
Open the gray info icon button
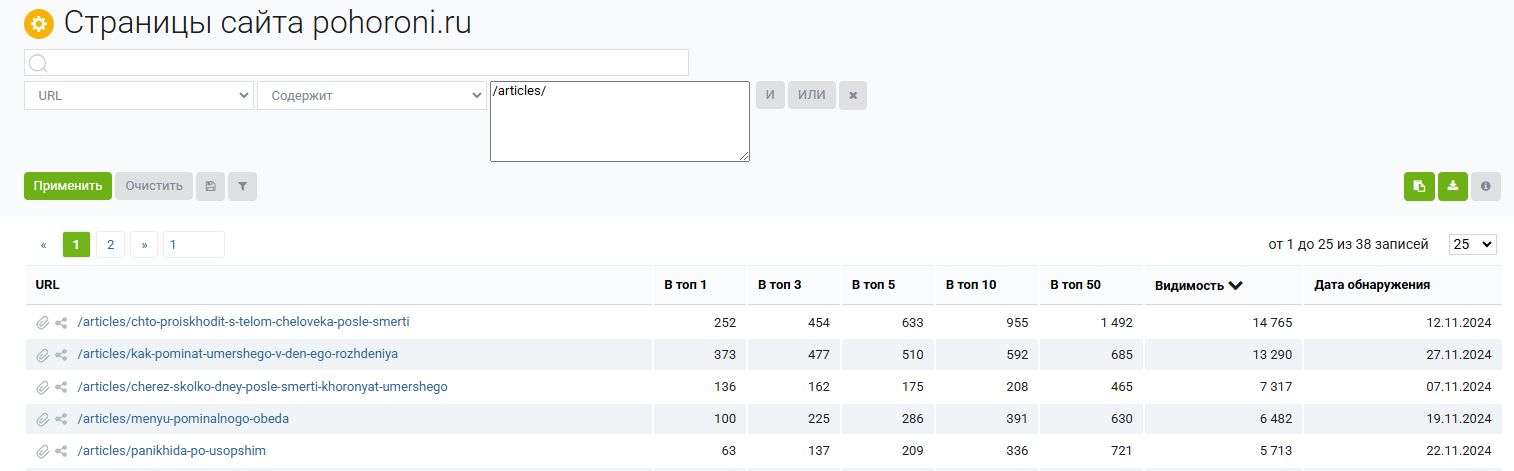[1485, 186]
